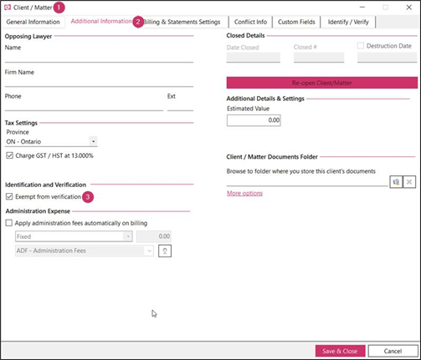Click the administration fee amount 0.00 field
The image size is (421, 360).
tap(154, 236)
